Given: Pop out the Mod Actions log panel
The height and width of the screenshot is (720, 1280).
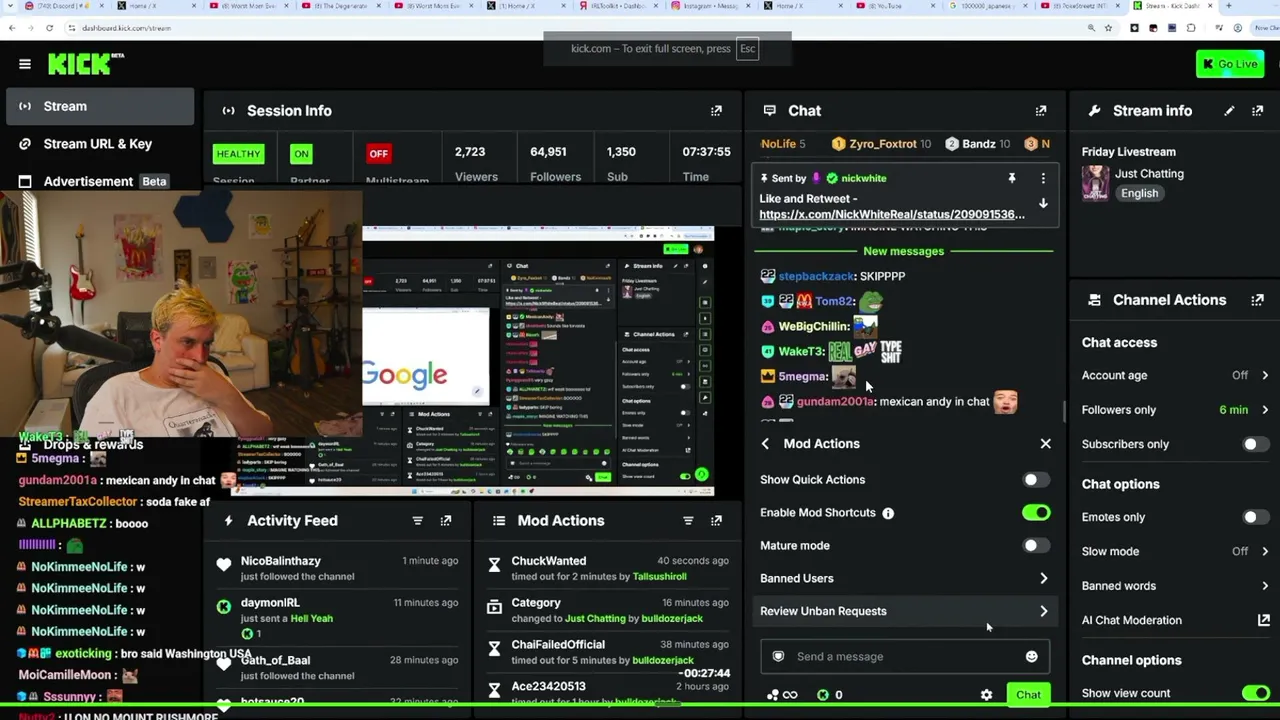Looking at the screenshot, I should (x=716, y=521).
